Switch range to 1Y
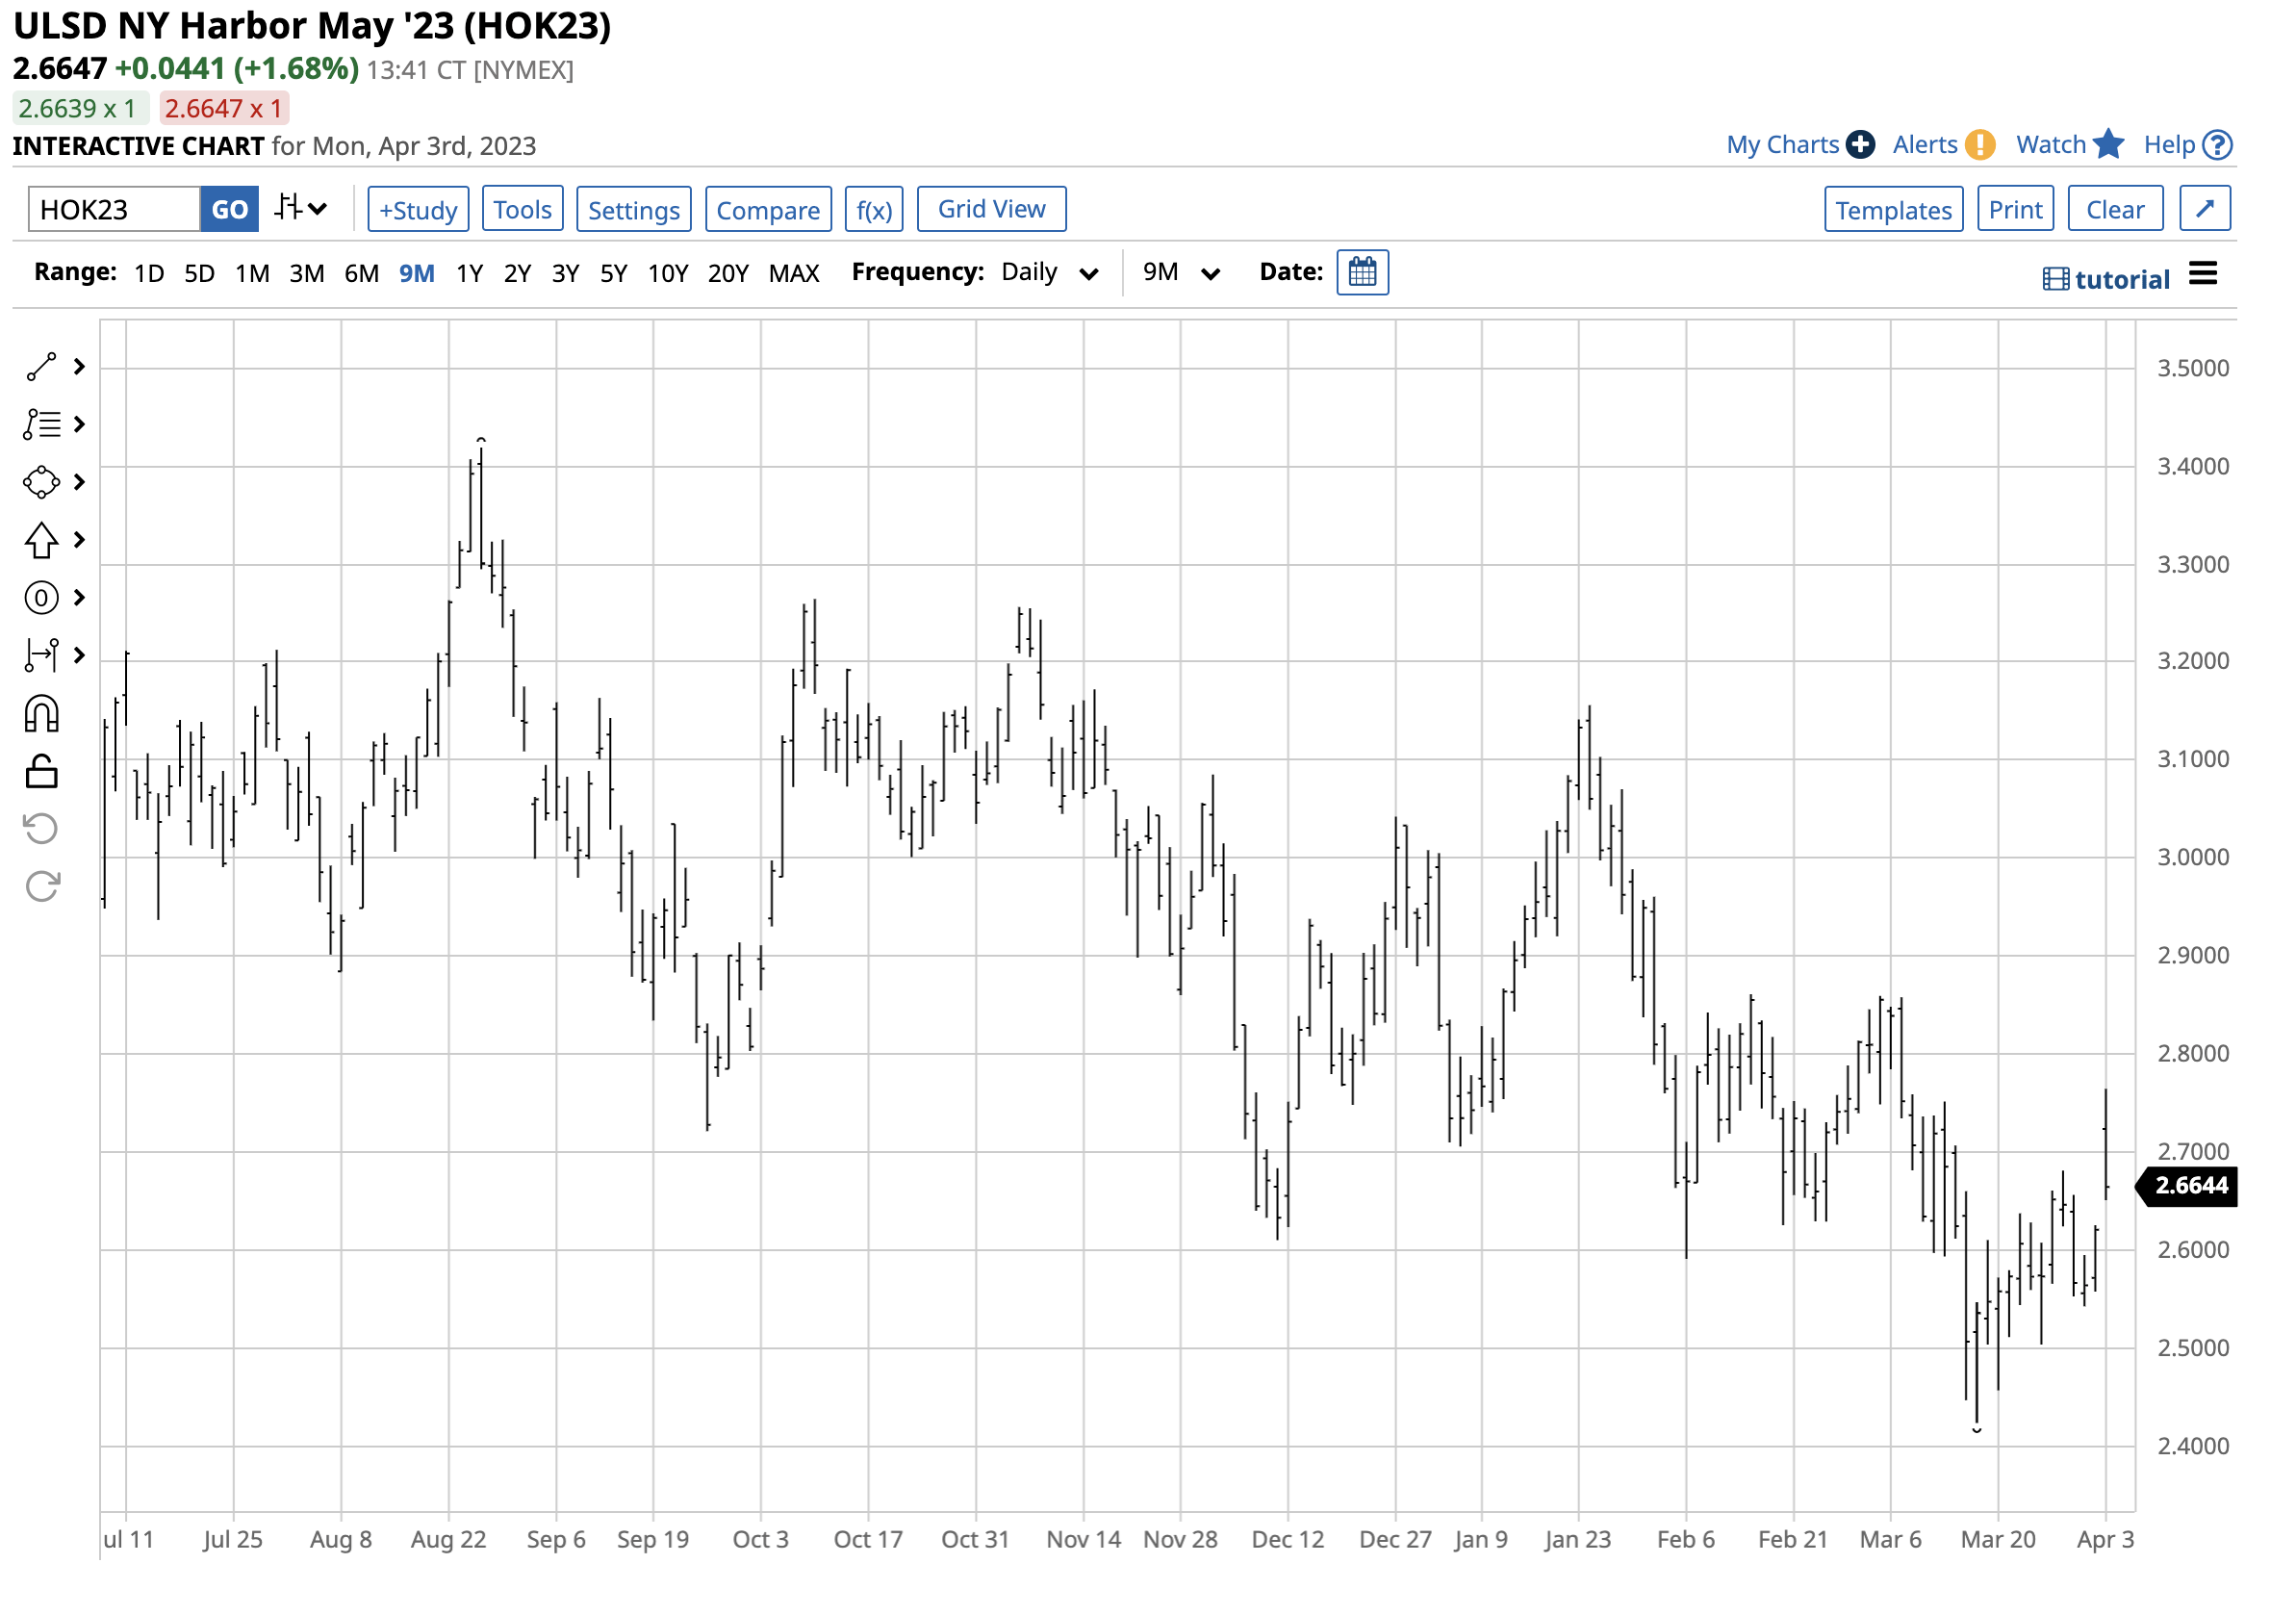This screenshot has width=2296, height=1615. (x=469, y=272)
